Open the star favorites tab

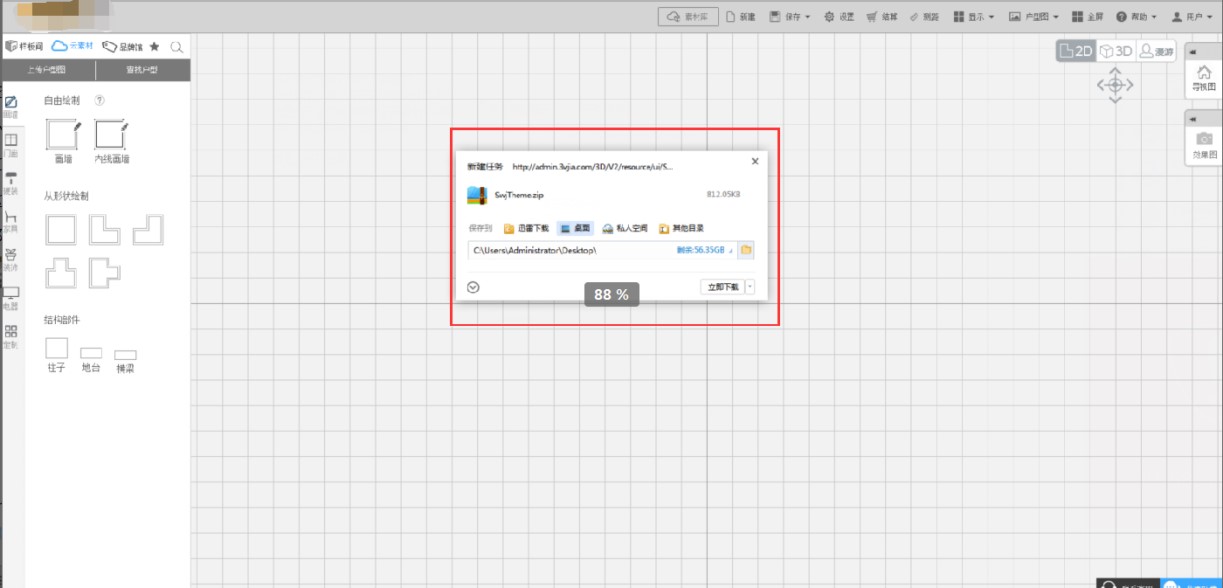click(x=155, y=47)
